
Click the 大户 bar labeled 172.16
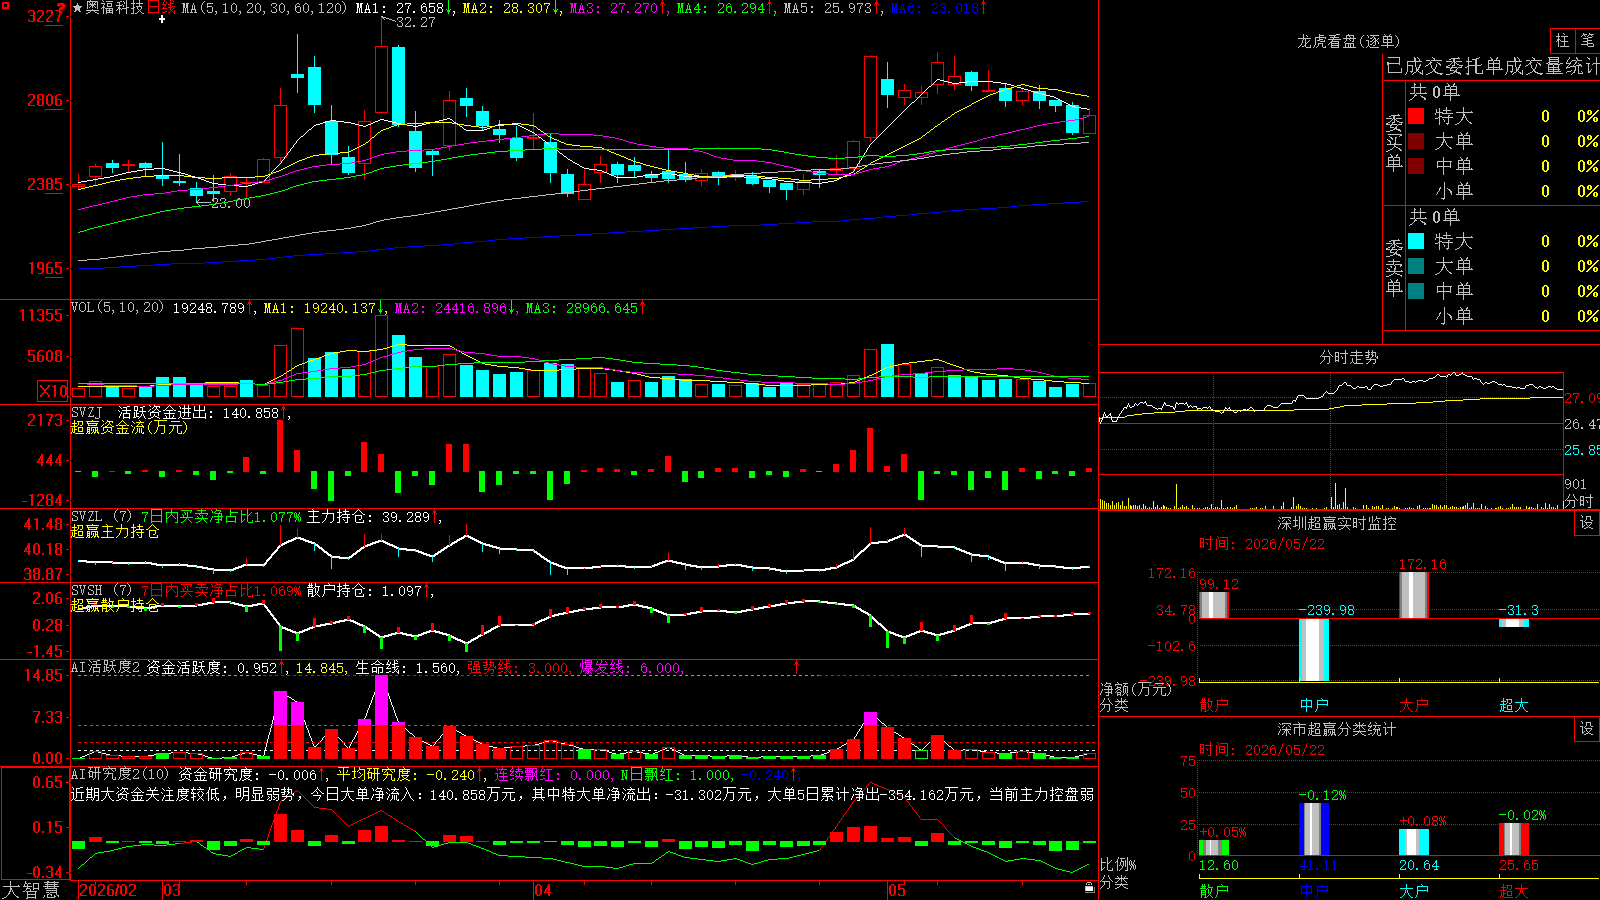[x=1414, y=595]
